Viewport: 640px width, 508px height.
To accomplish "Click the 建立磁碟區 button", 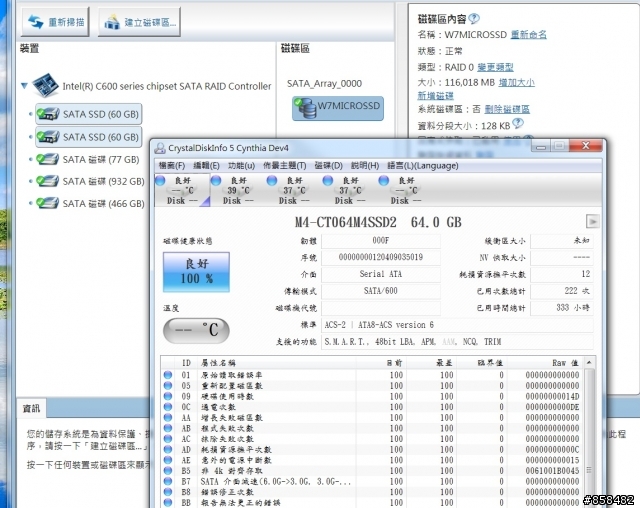I will [x=139, y=22].
